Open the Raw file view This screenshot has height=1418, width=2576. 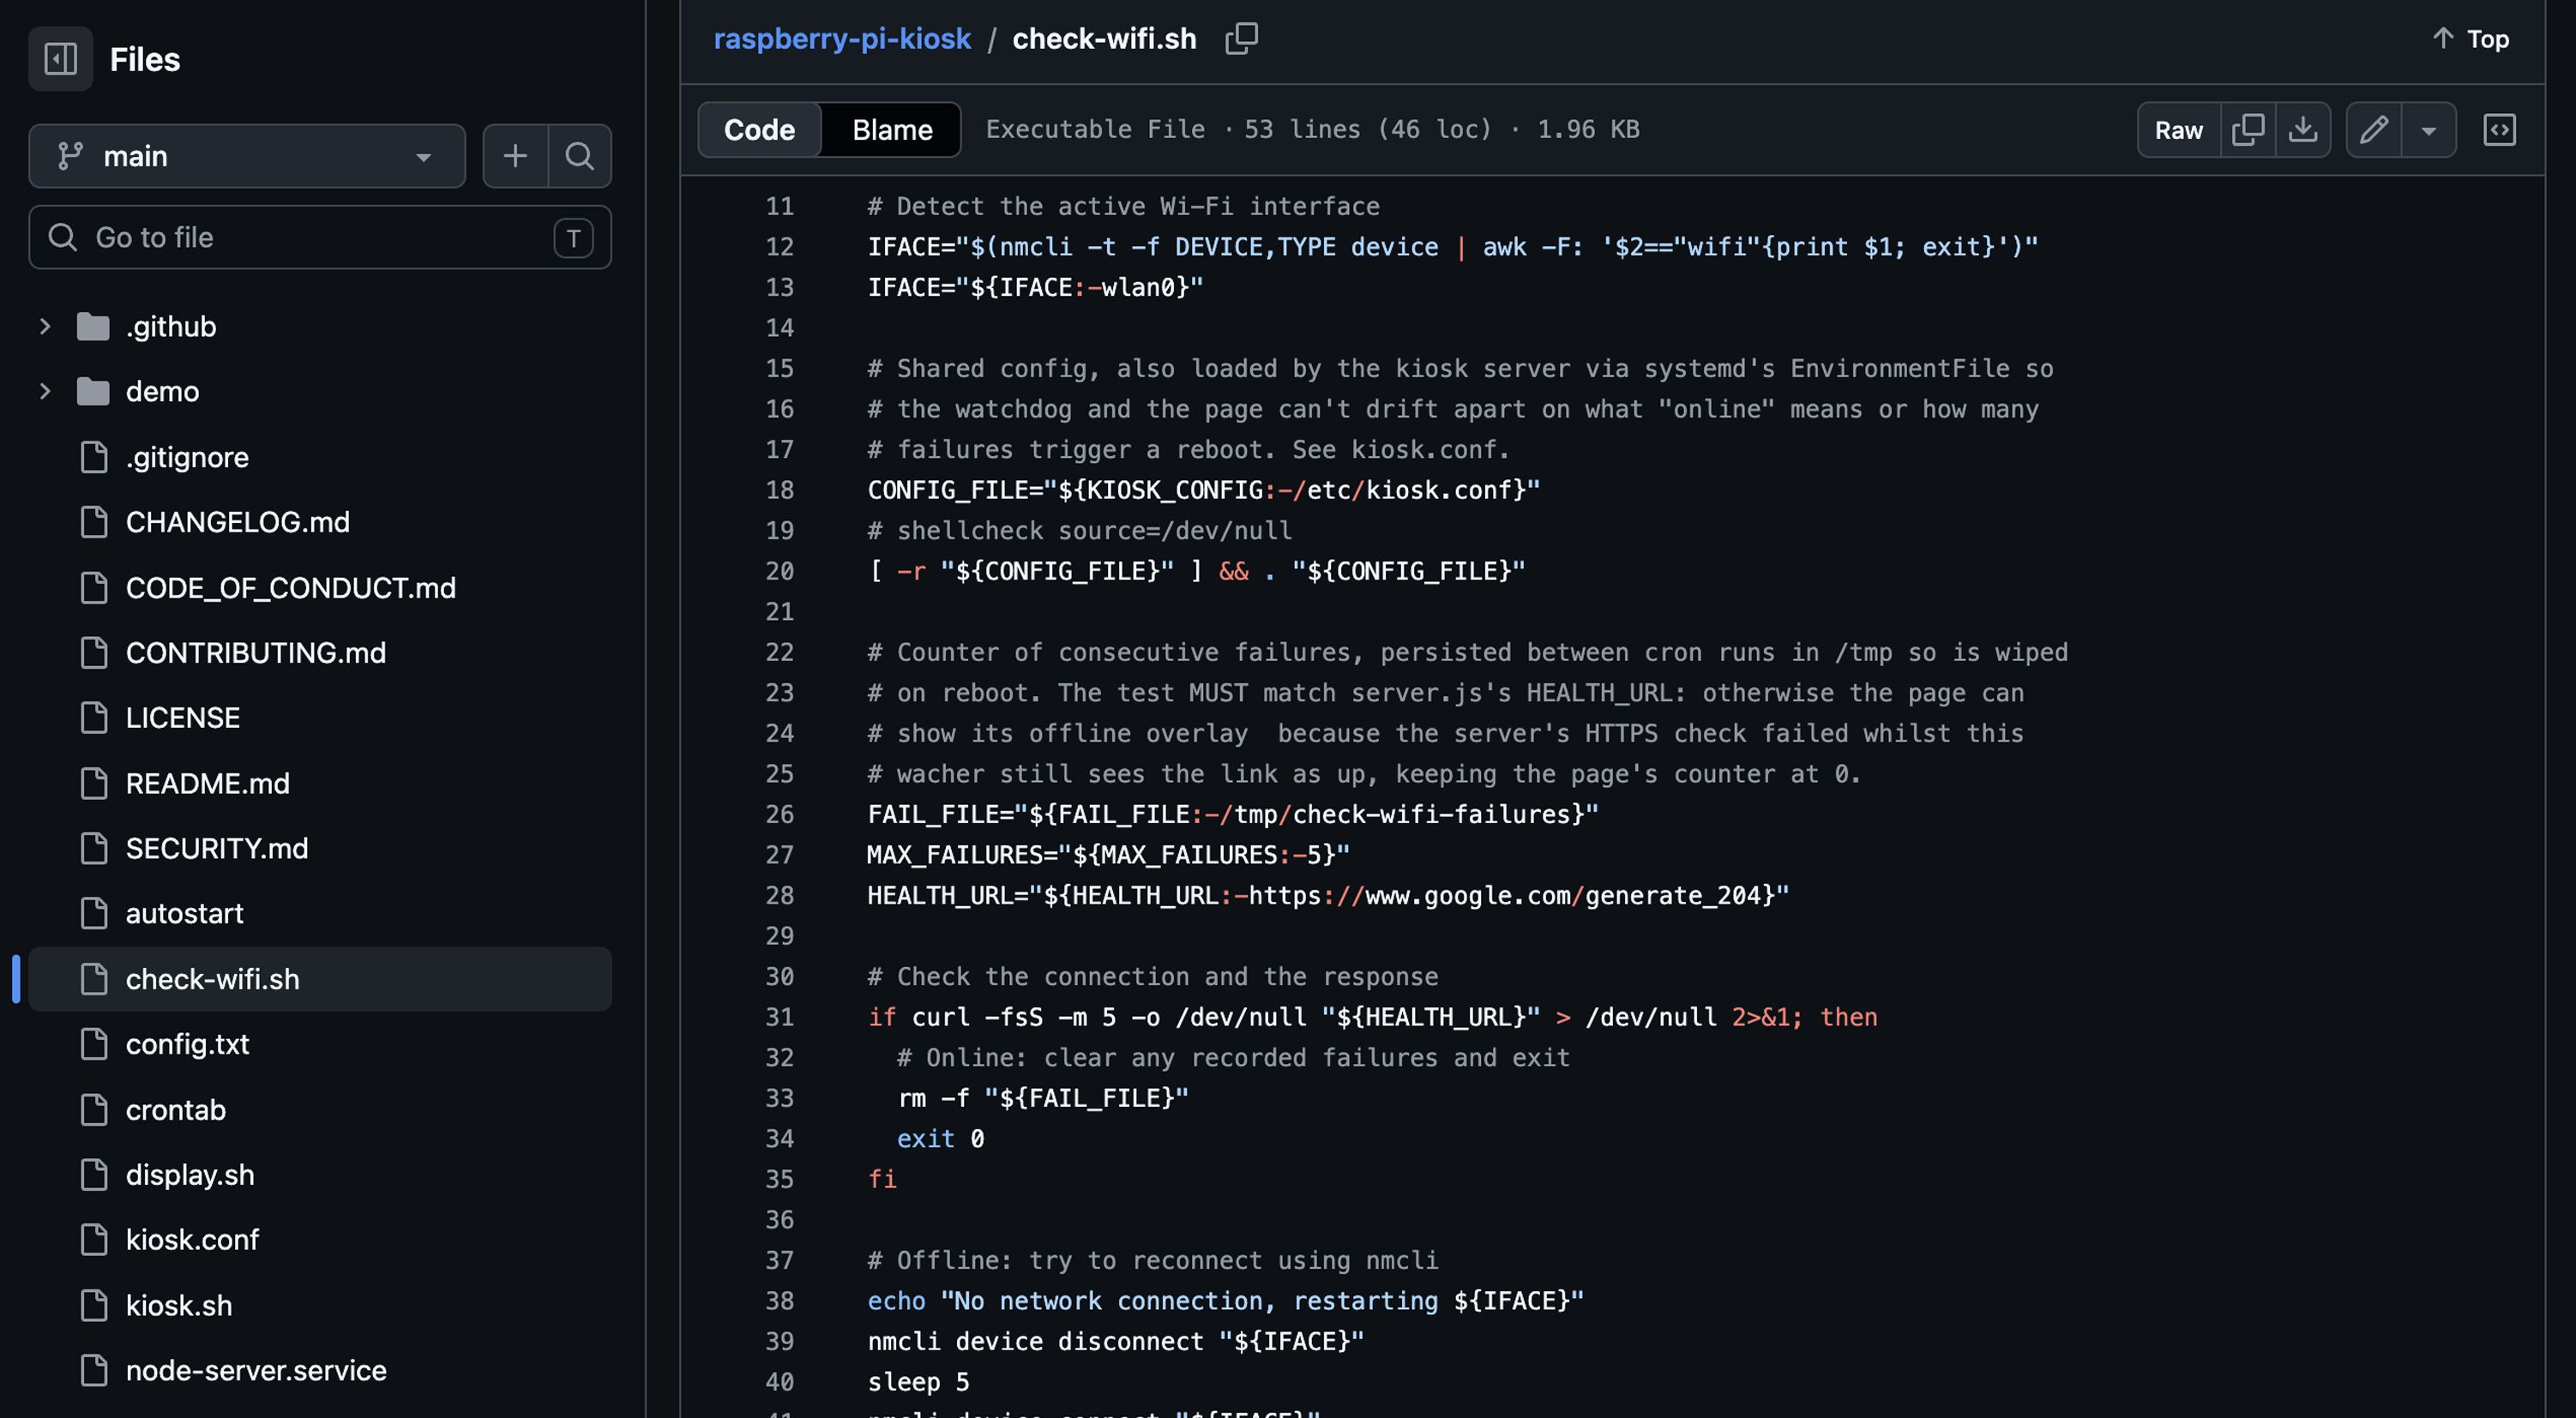click(2178, 130)
